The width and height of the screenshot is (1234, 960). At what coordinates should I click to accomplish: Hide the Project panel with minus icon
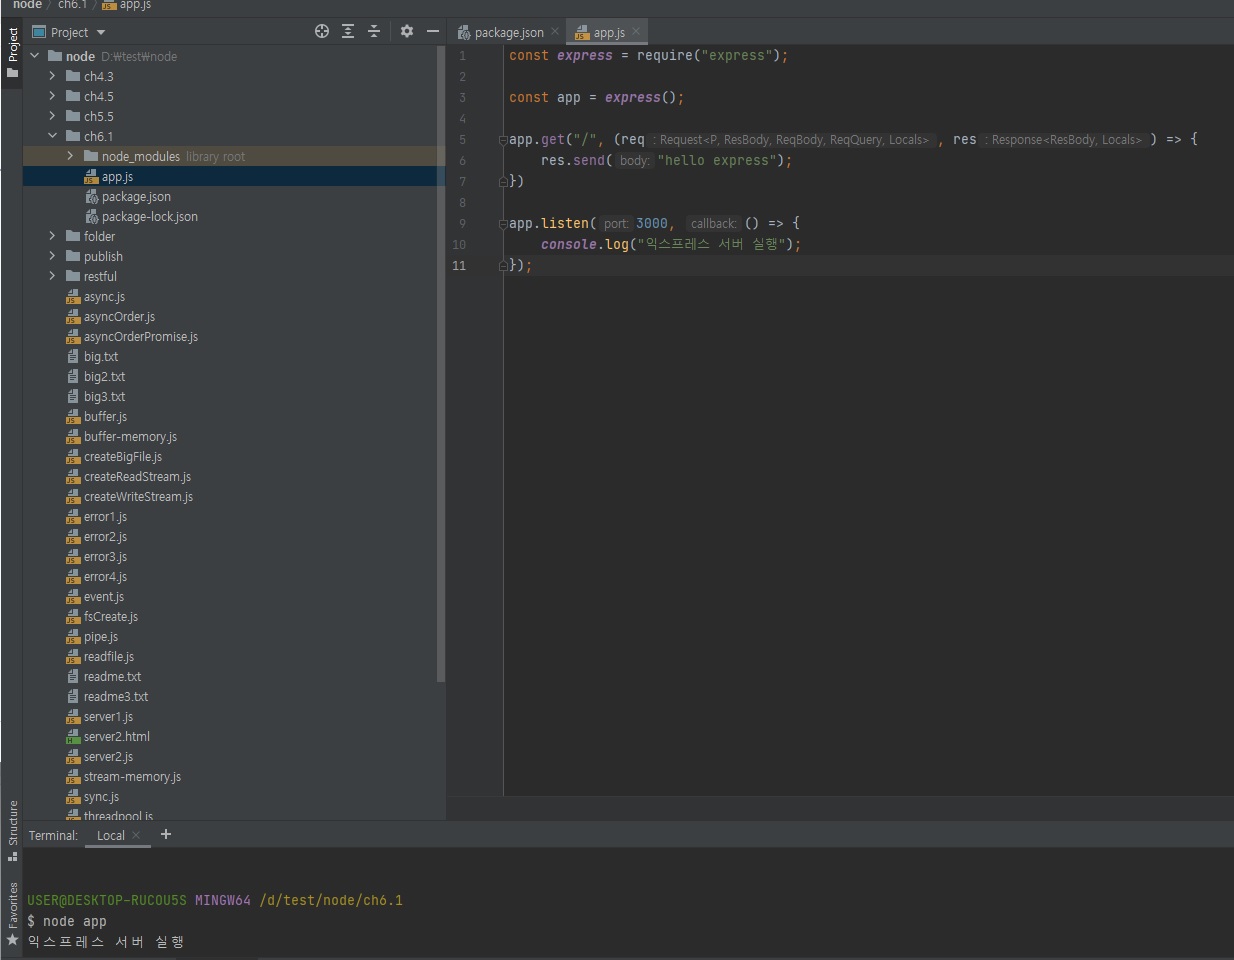coord(433,32)
